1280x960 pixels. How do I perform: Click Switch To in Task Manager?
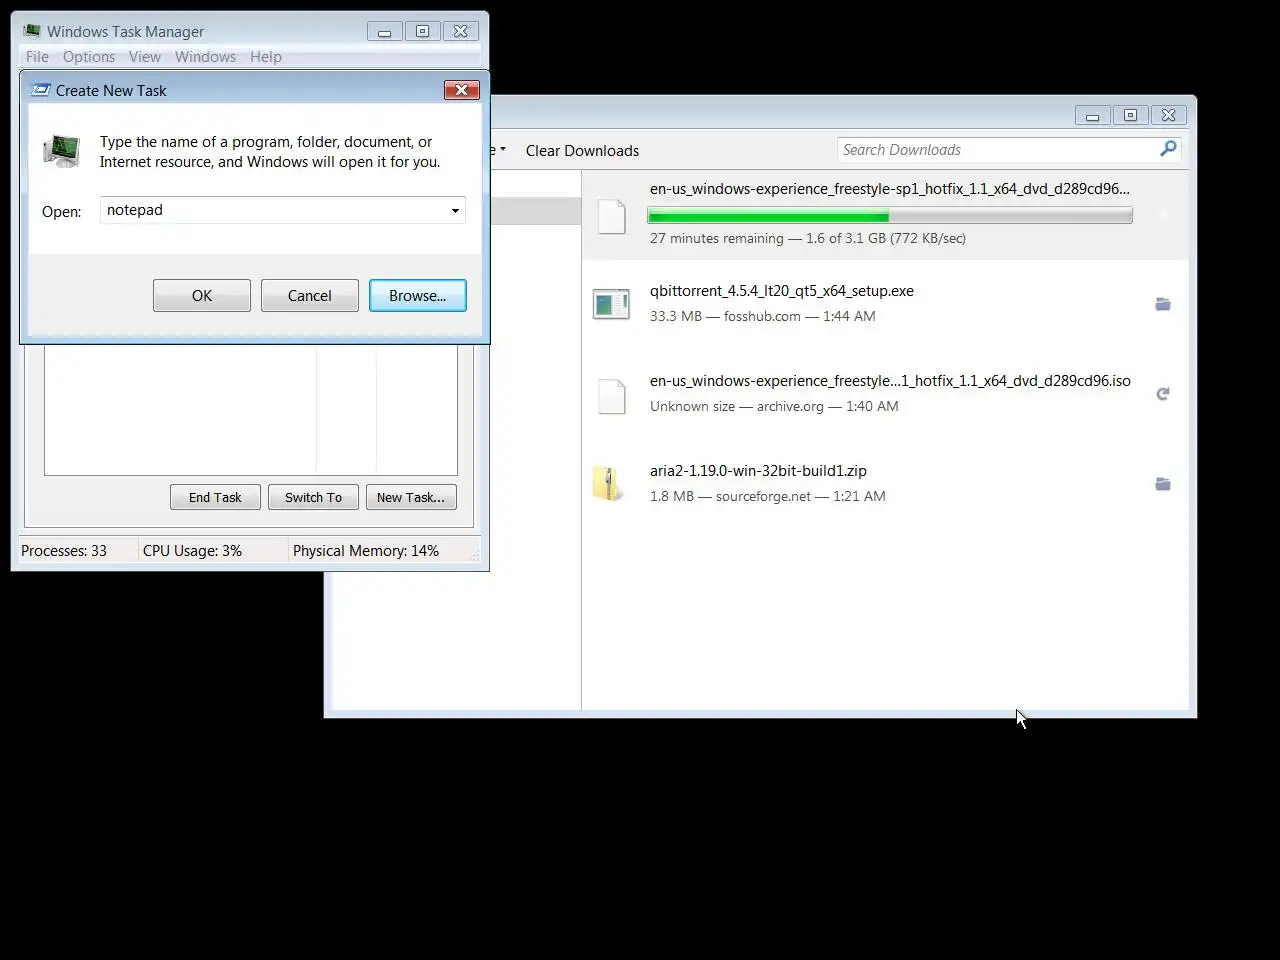313,497
